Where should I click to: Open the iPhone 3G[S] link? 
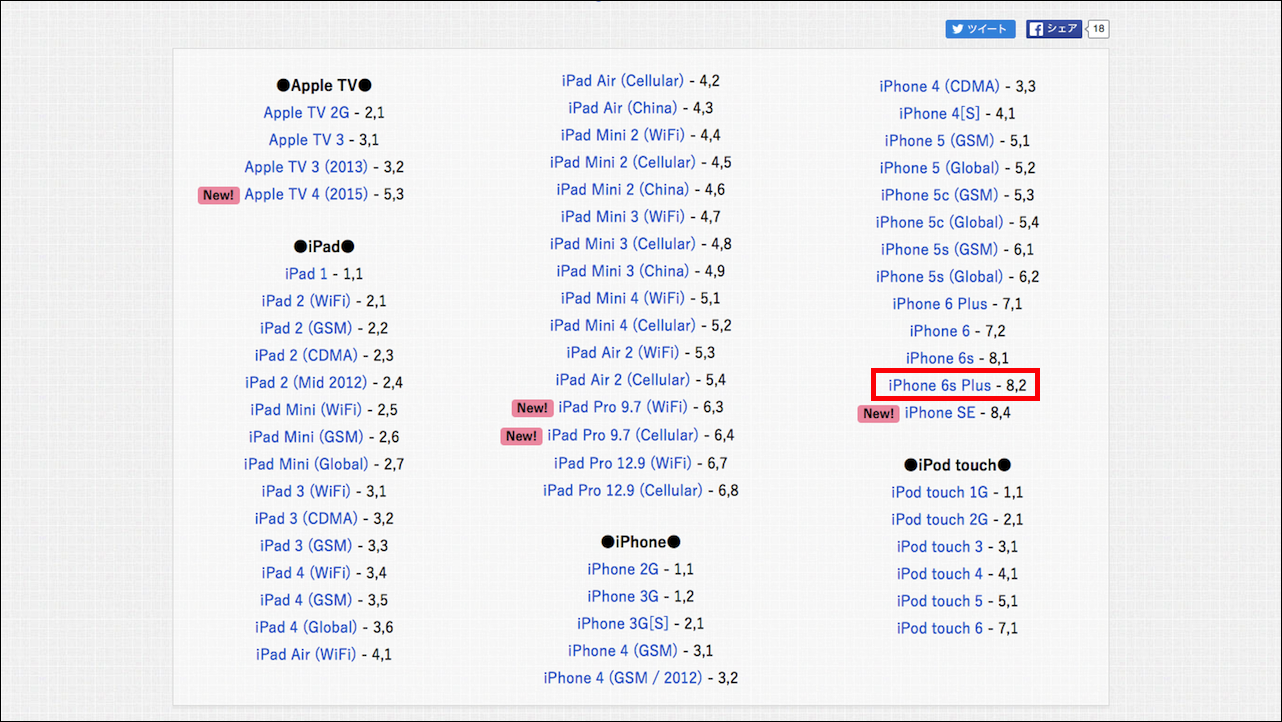pos(623,623)
